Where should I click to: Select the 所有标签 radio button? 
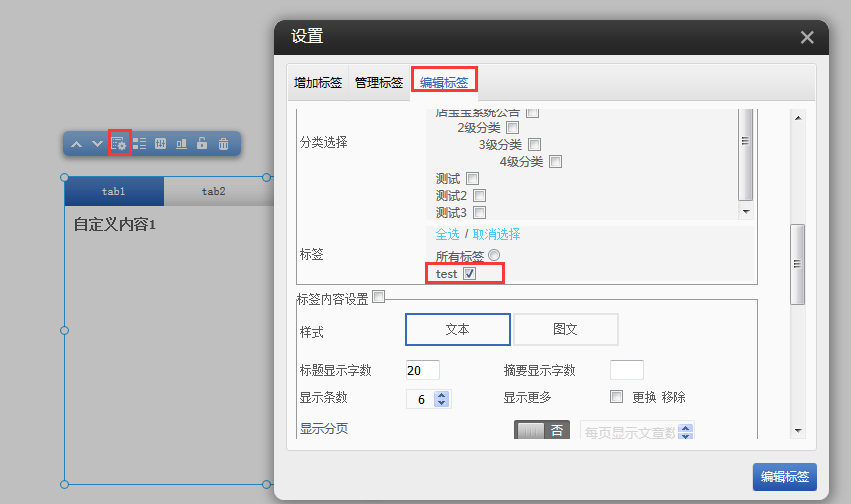pyautogui.click(x=494, y=256)
